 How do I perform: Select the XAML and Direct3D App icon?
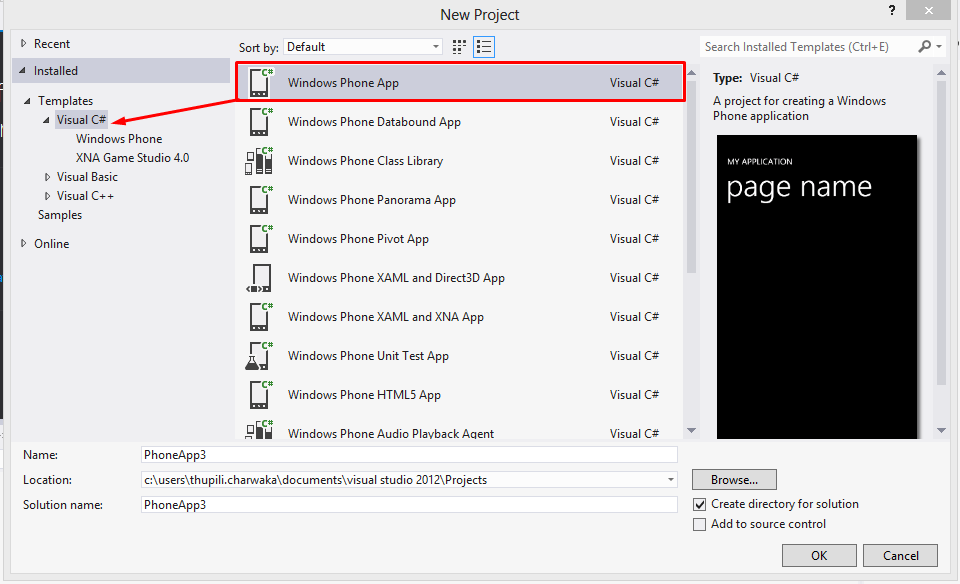pyautogui.click(x=260, y=278)
